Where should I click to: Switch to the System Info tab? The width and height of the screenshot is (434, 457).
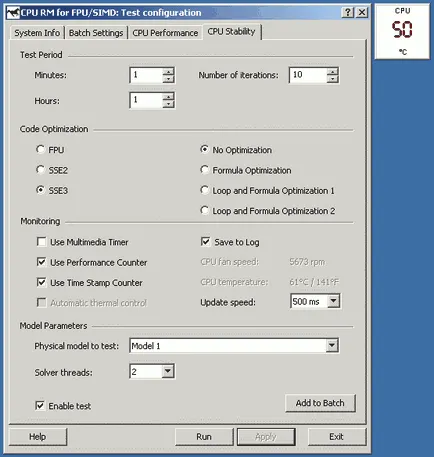[37, 33]
